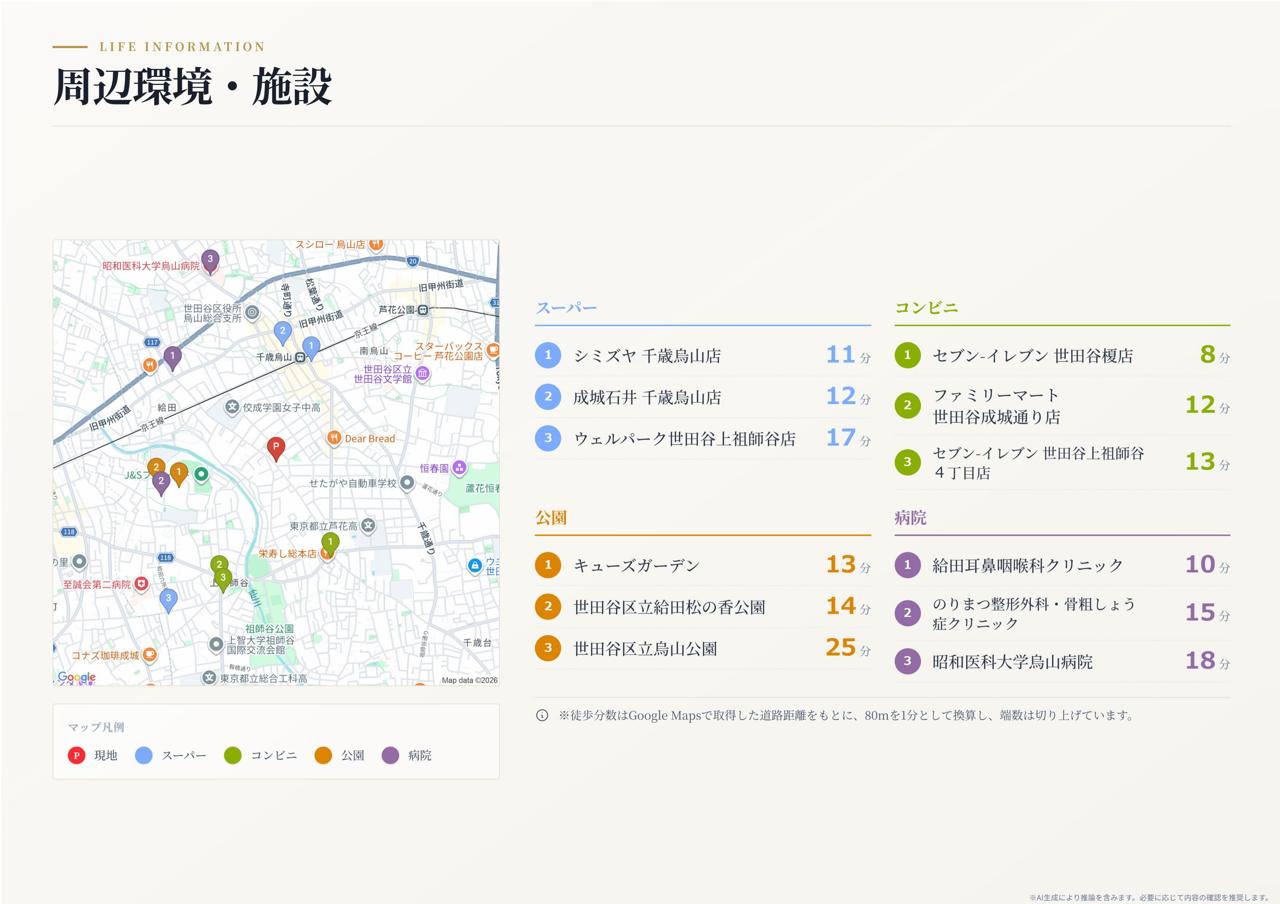The height and width of the screenshot is (904, 1280).
Task: Click the red 現地 legend swatch
Action: click(x=76, y=755)
